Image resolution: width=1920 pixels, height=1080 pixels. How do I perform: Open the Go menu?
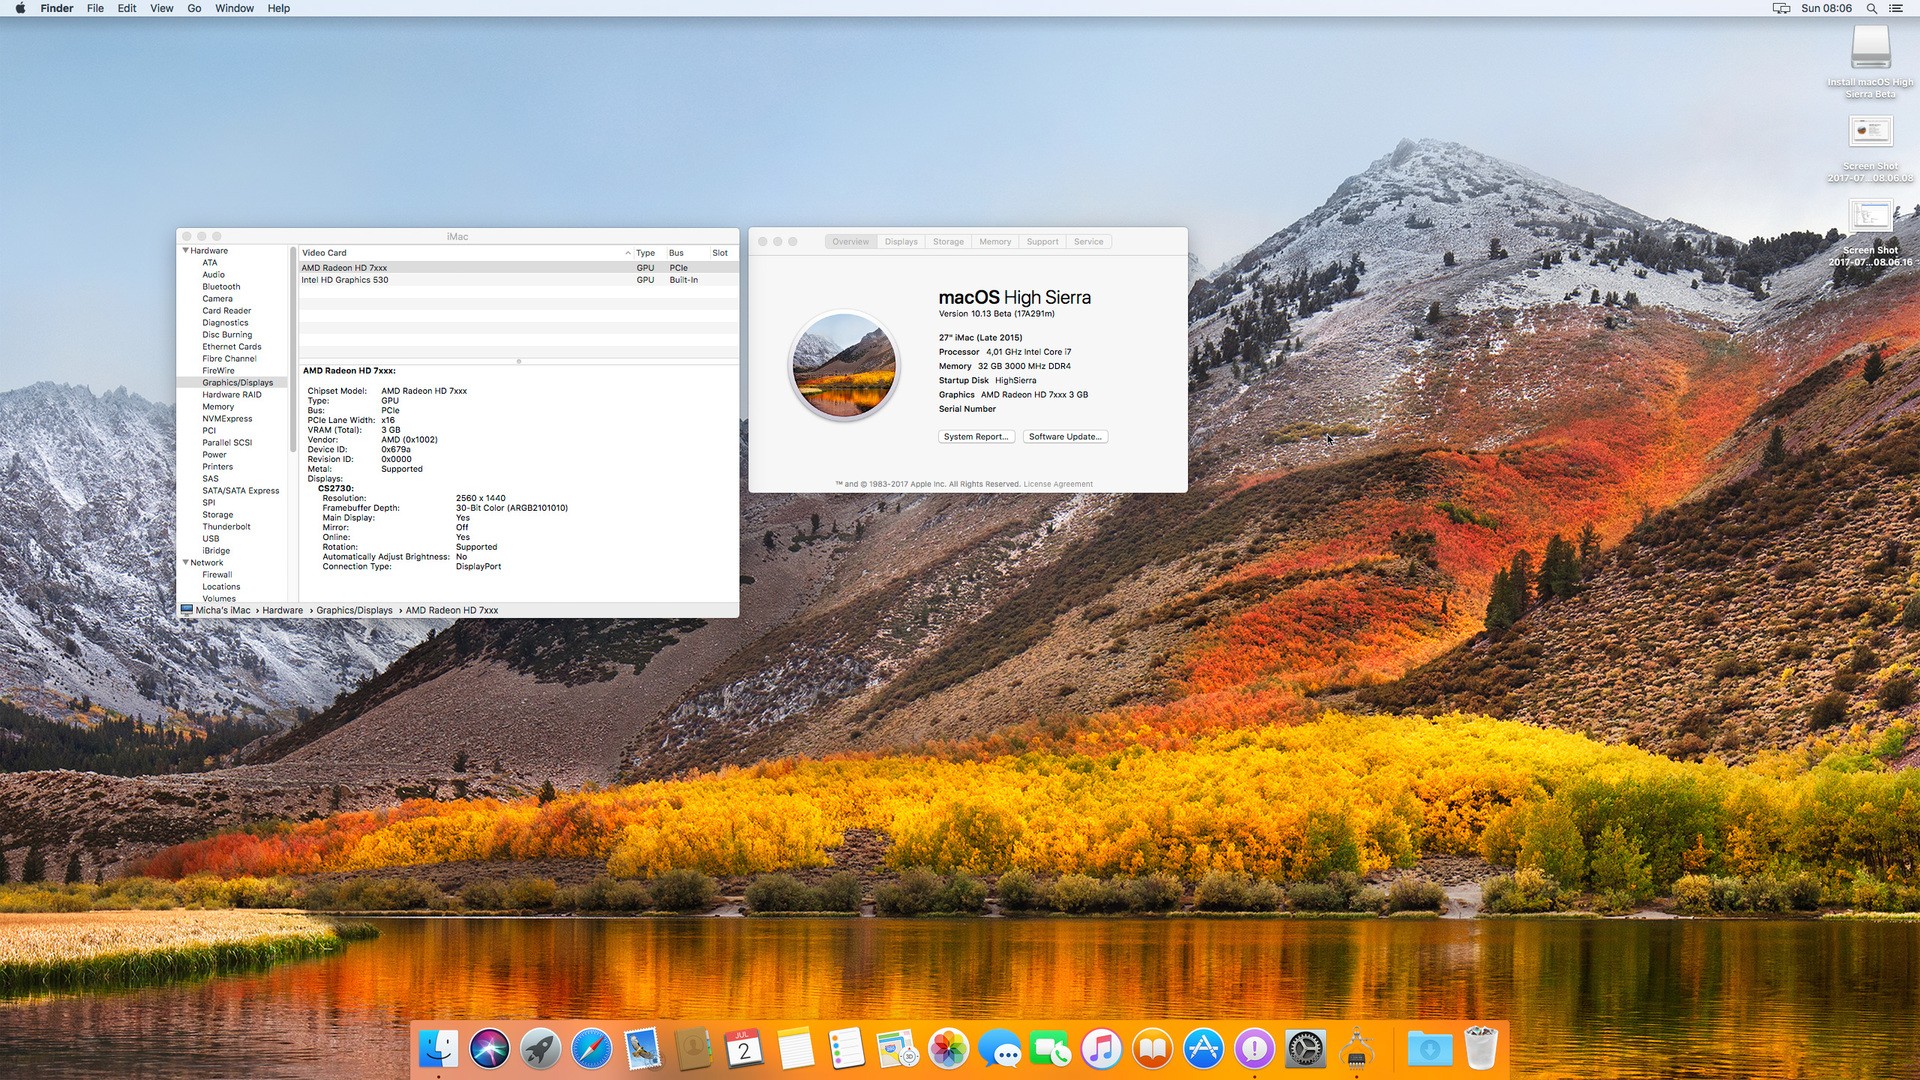coord(194,8)
